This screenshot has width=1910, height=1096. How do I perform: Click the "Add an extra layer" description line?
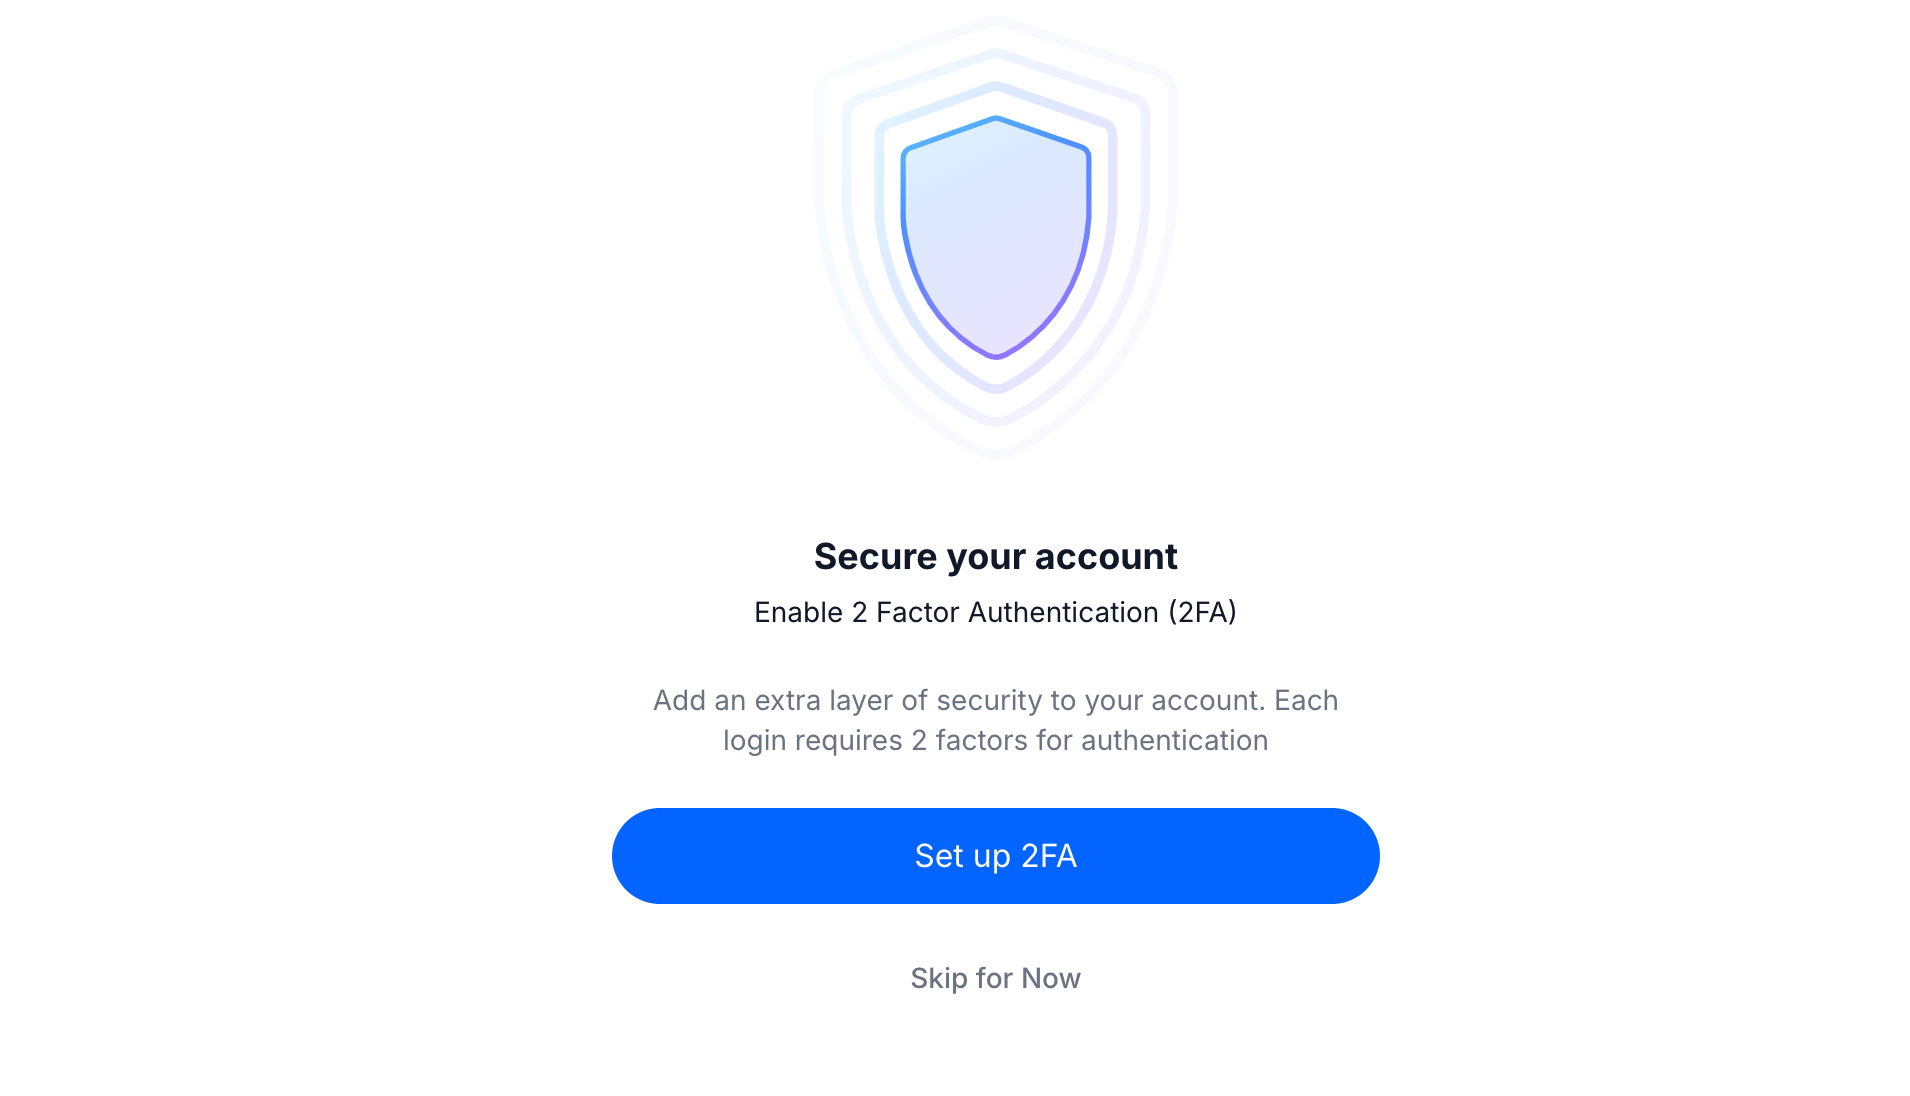click(995, 700)
